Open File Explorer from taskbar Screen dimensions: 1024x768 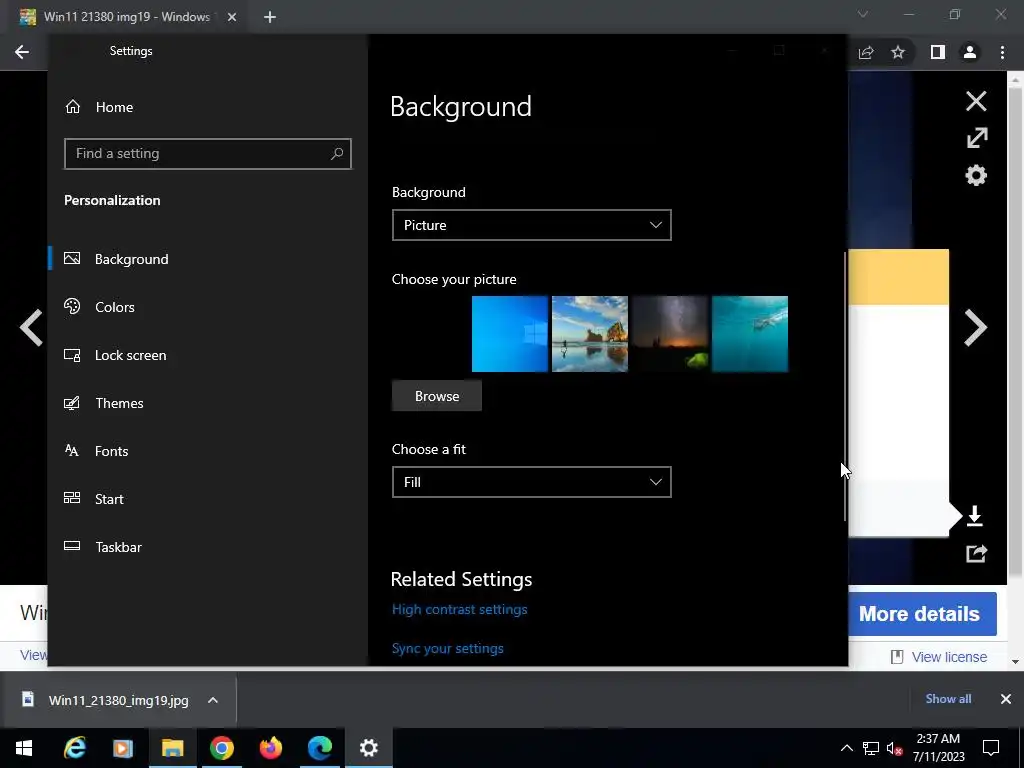tap(172, 748)
